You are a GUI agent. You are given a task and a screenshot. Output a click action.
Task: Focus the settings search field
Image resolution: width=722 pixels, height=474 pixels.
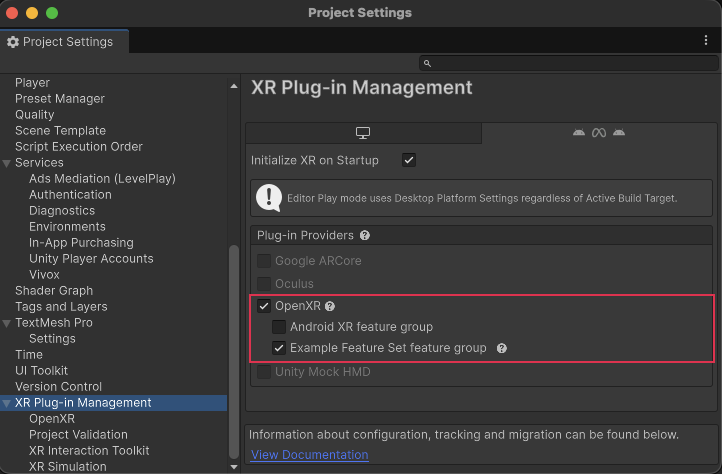pos(569,63)
